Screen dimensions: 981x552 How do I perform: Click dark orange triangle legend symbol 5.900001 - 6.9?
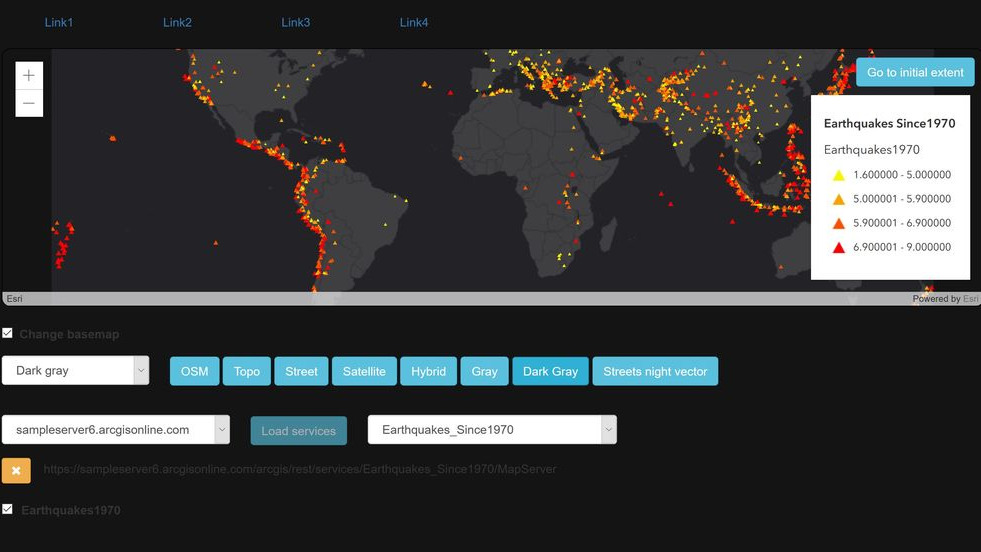click(838, 223)
